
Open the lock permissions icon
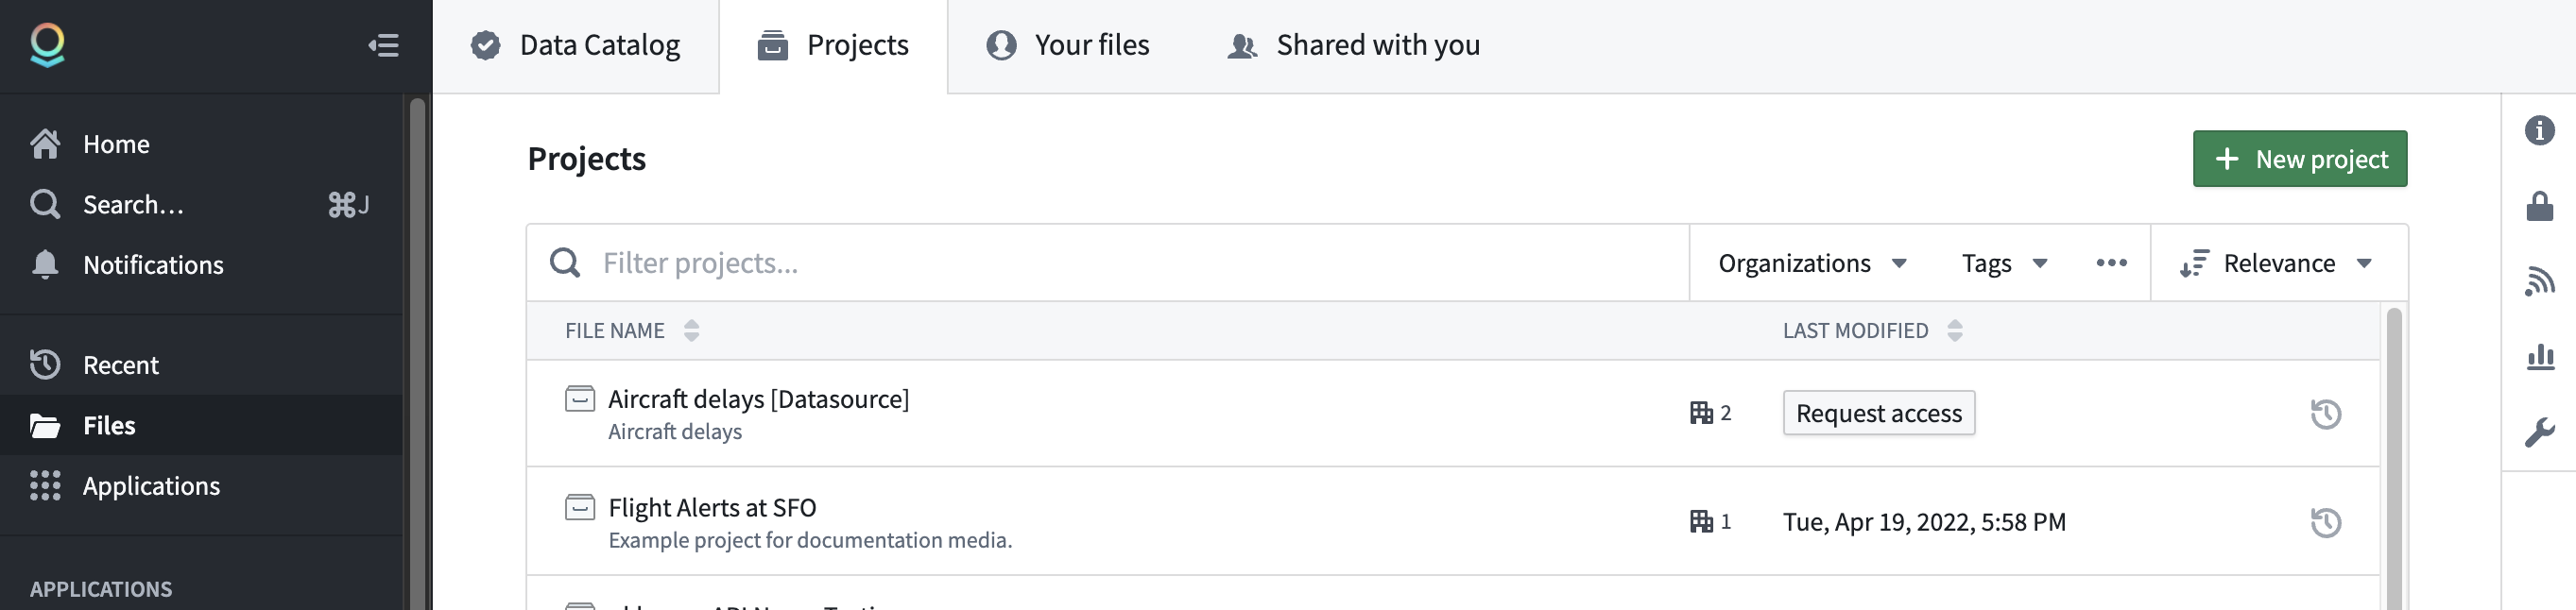point(2539,206)
